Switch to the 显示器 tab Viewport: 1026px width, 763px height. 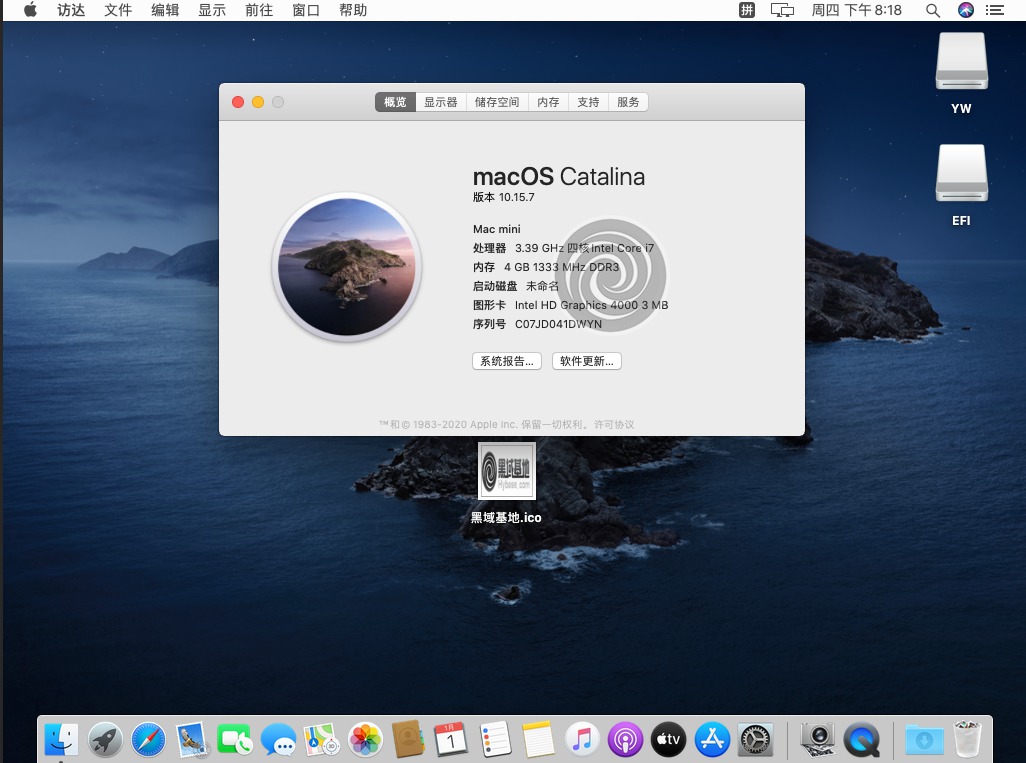point(440,102)
